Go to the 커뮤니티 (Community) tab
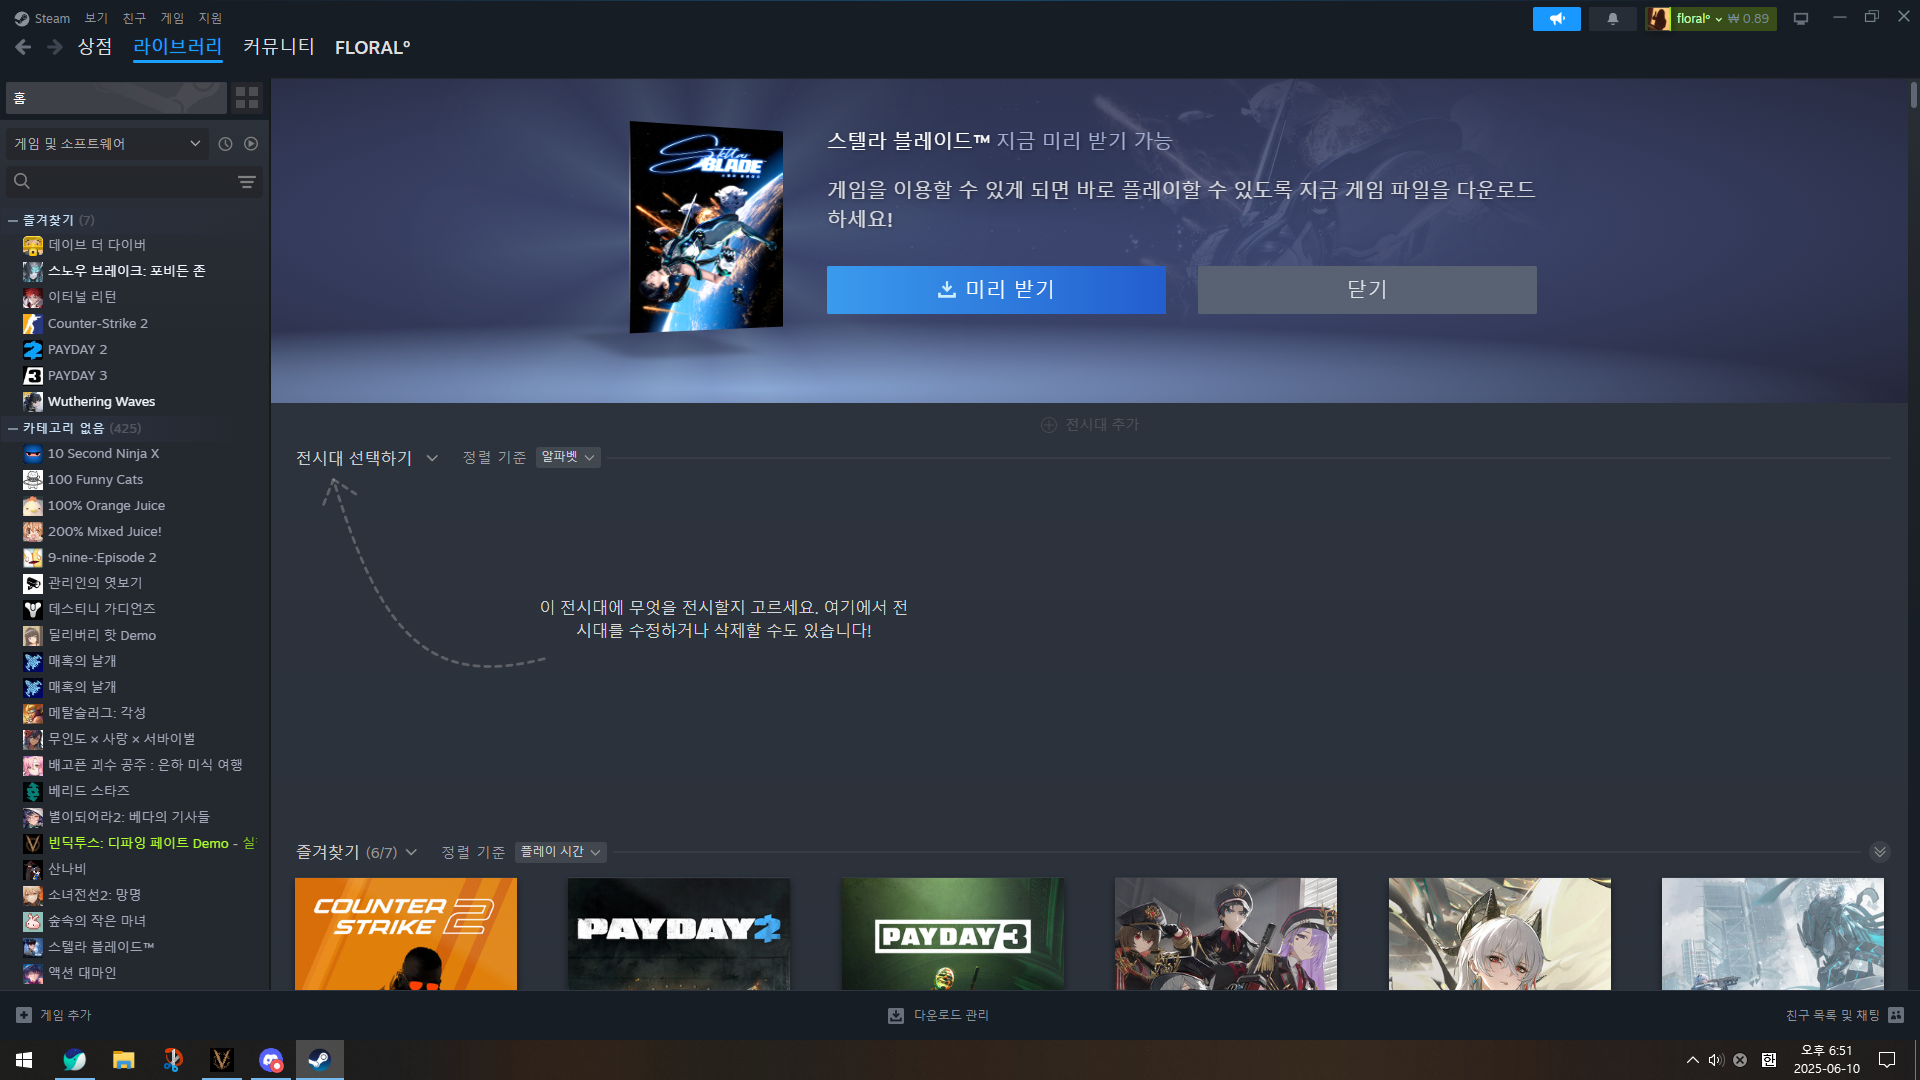This screenshot has height=1080, width=1920. tap(279, 47)
